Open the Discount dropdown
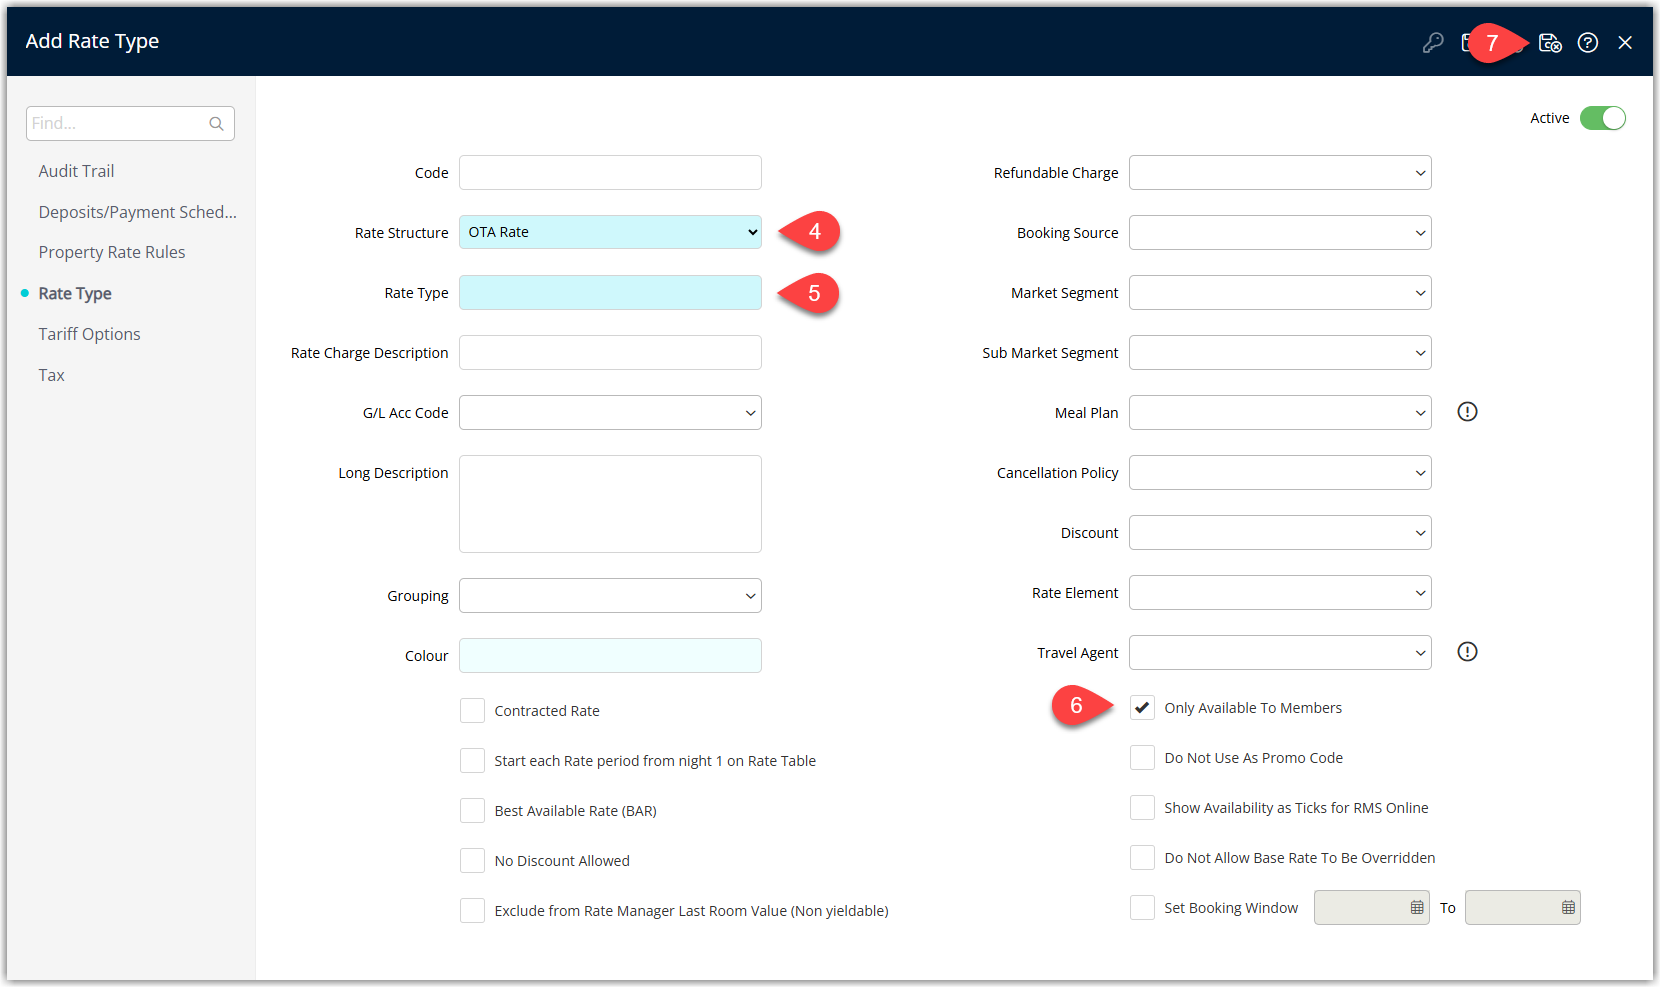Screen dimensions: 1661x988 tap(1280, 533)
